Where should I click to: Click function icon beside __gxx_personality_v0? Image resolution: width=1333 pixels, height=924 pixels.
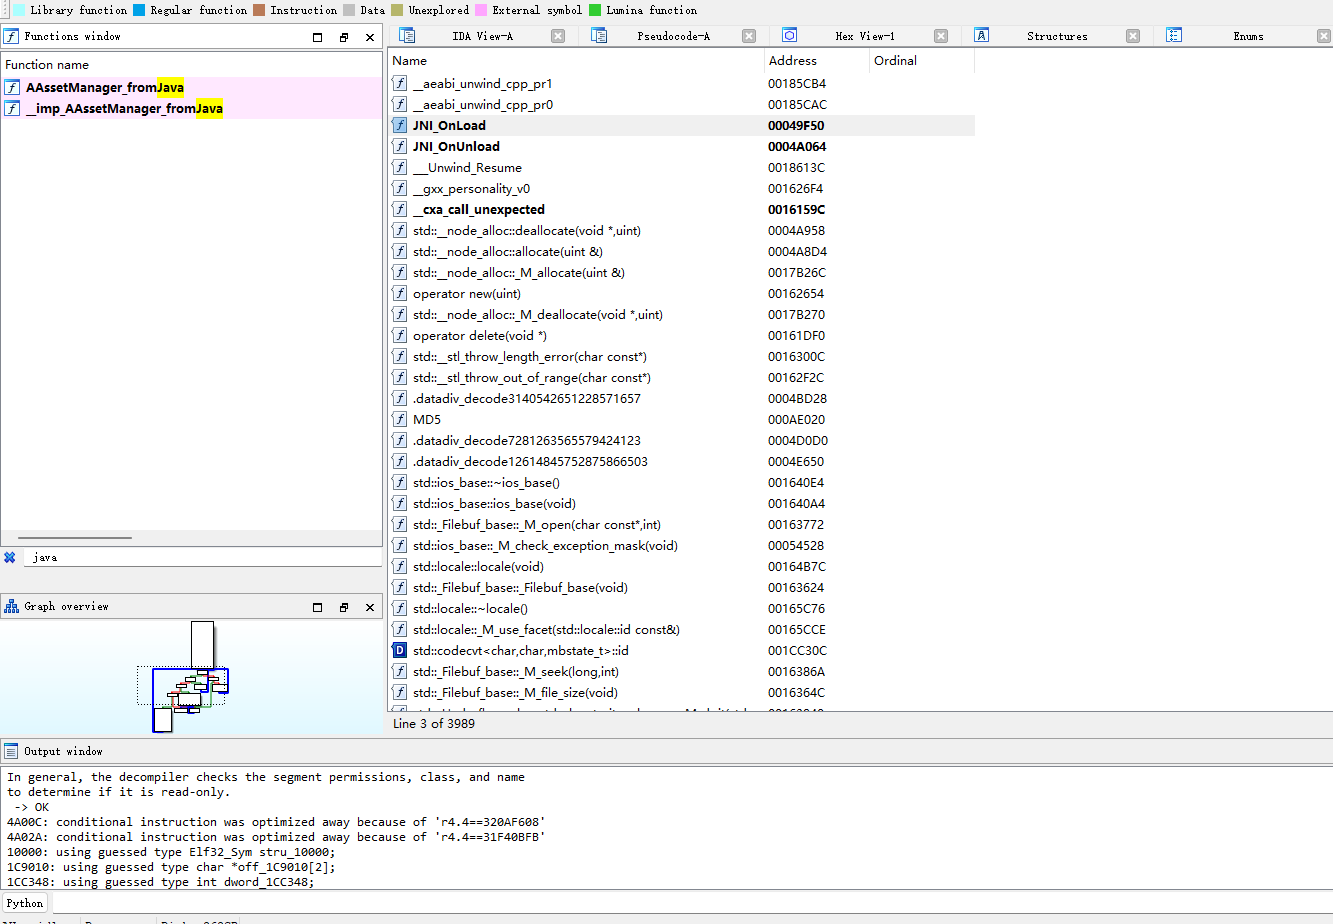click(399, 188)
